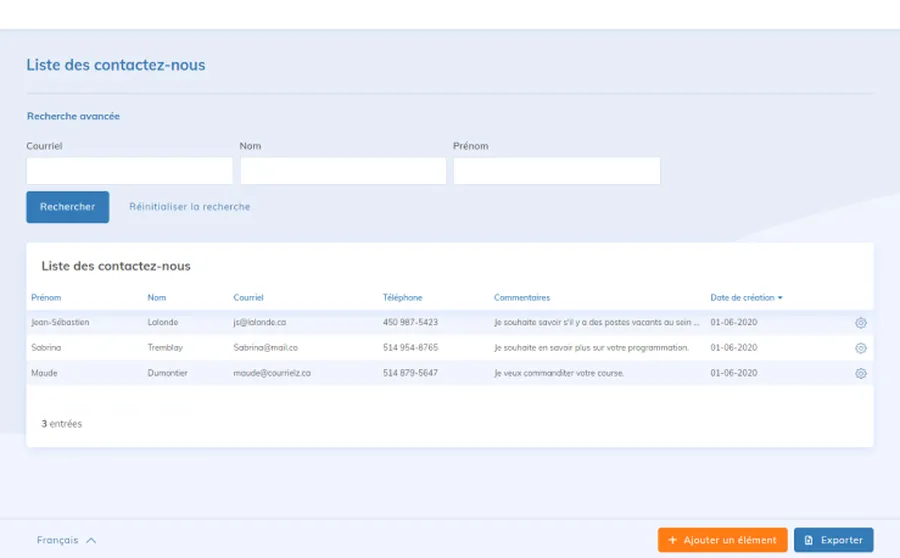This screenshot has height=558, width=900.
Task: Click the Exporter button
Action: pyautogui.click(x=833, y=540)
